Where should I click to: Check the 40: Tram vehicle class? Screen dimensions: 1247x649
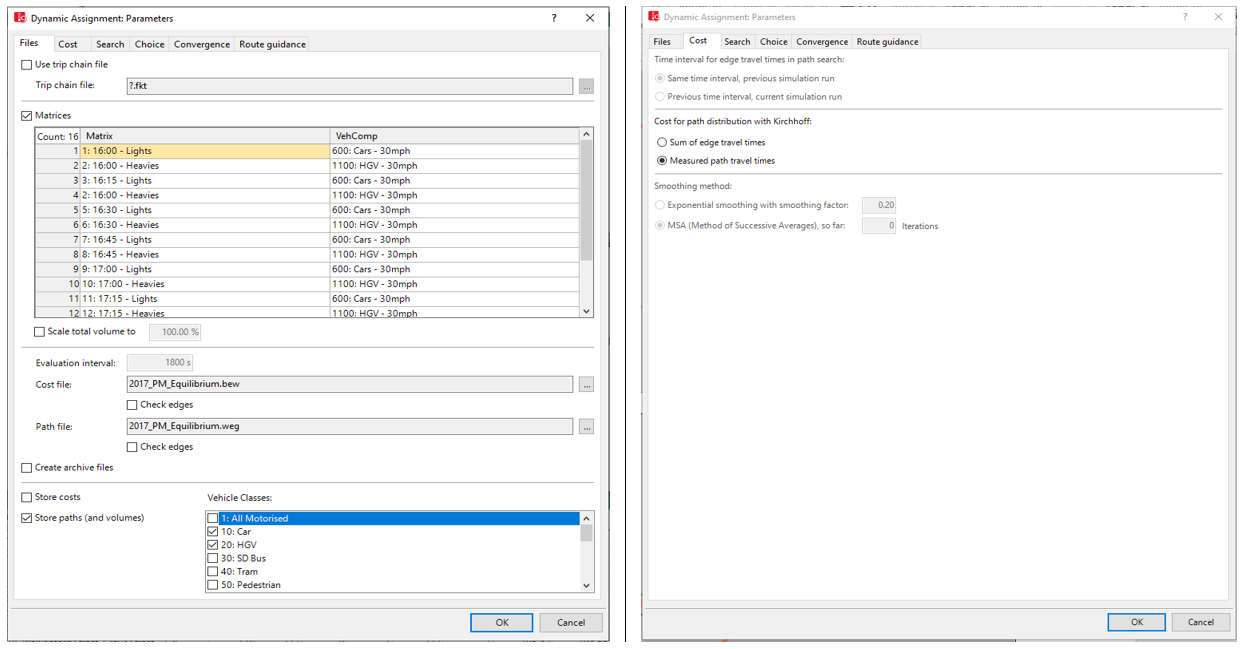(x=212, y=572)
